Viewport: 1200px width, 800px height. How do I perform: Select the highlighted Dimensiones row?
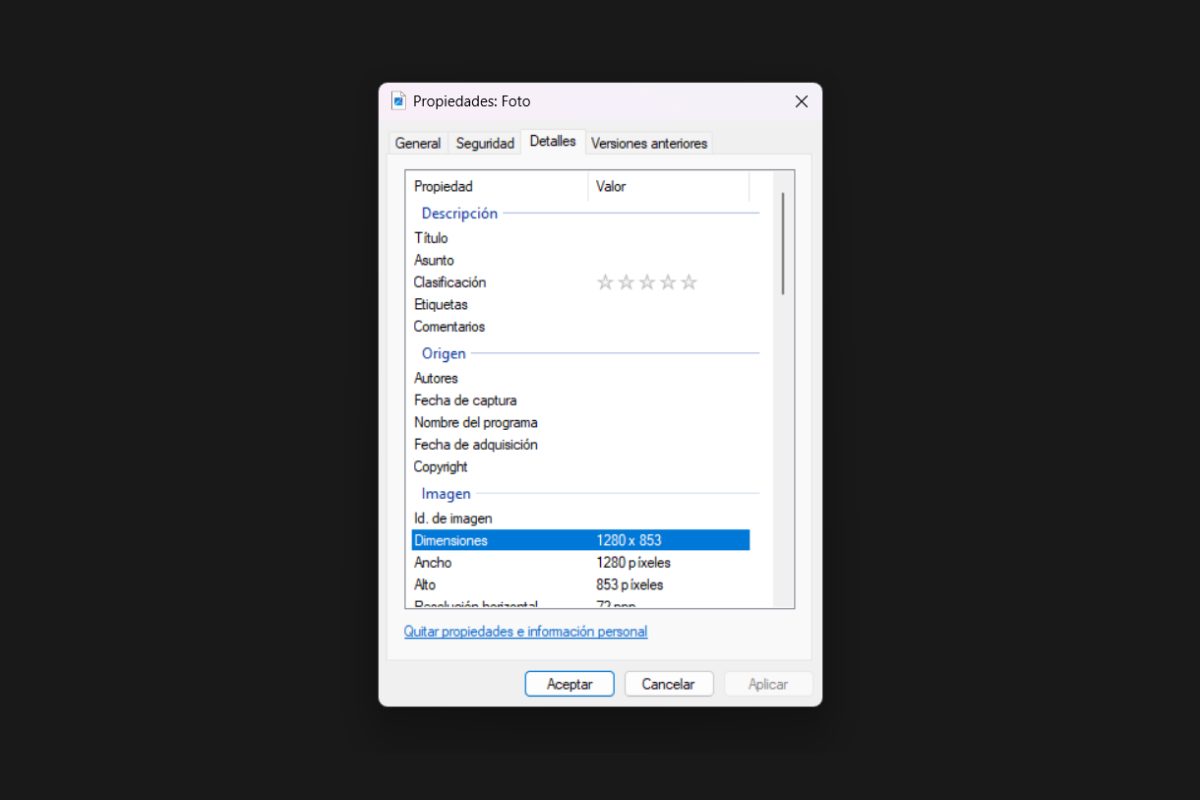coord(580,540)
